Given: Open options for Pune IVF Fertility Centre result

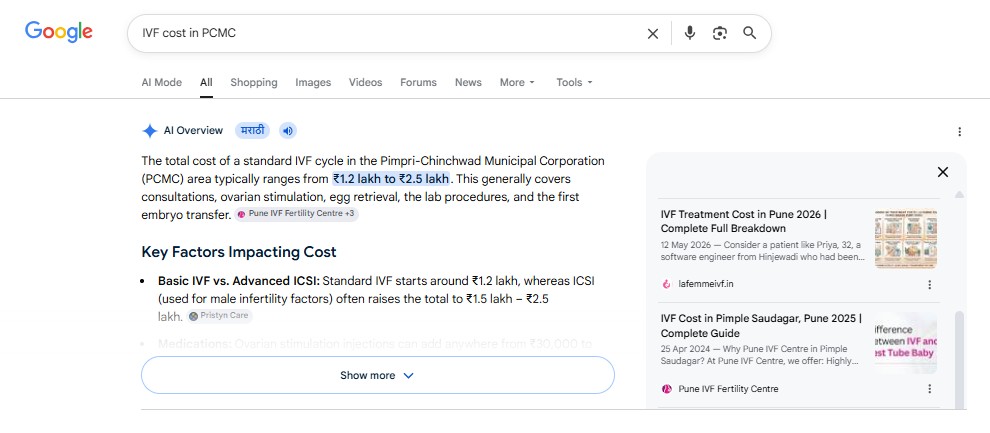Looking at the screenshot, I should [929, 389].
